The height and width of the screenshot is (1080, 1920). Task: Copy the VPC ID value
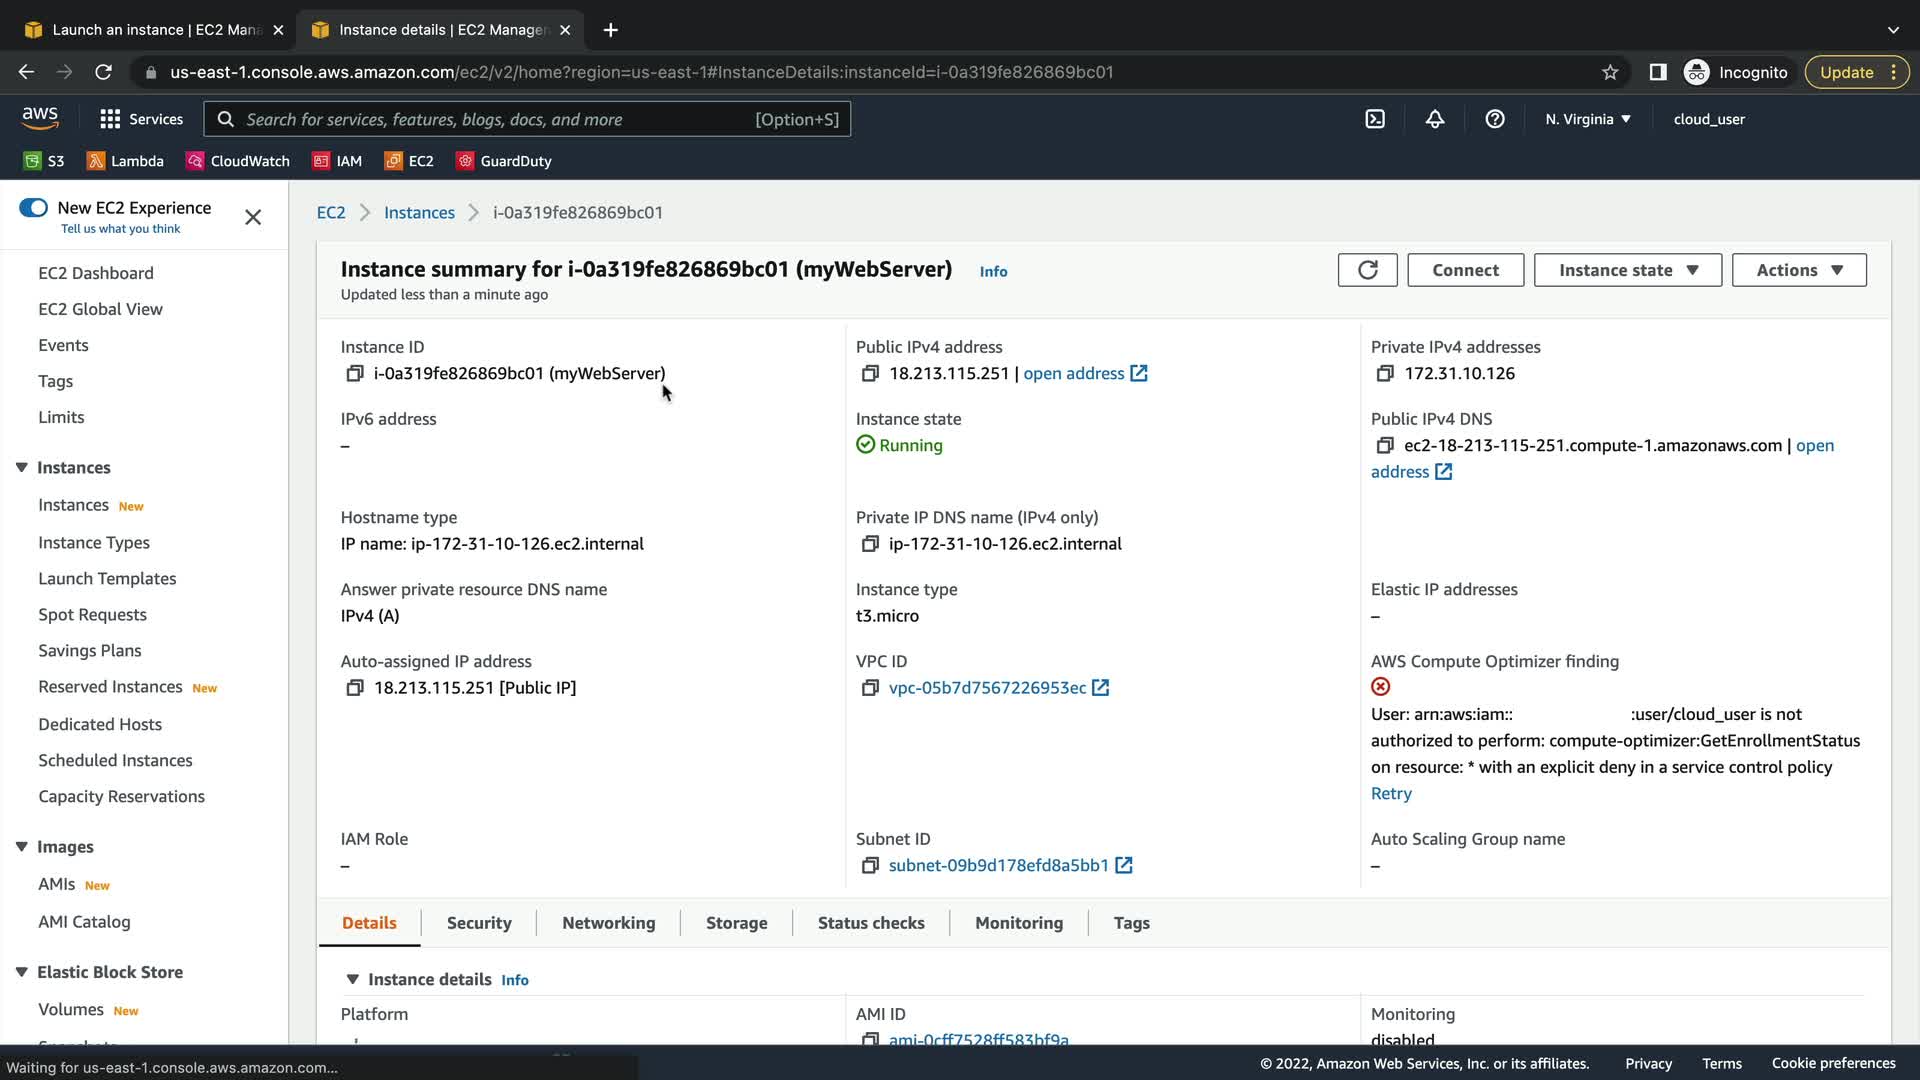tap(869, 688)
